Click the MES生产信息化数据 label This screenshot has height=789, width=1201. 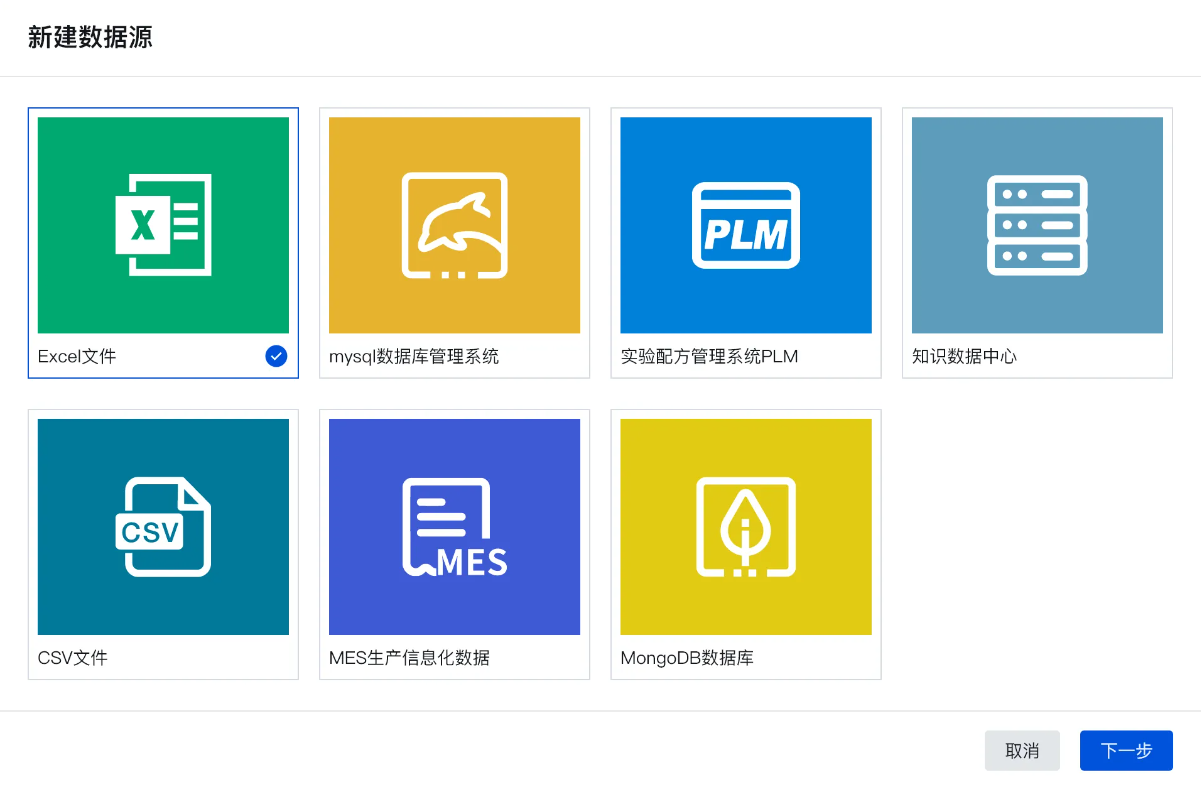coord(409,658)
